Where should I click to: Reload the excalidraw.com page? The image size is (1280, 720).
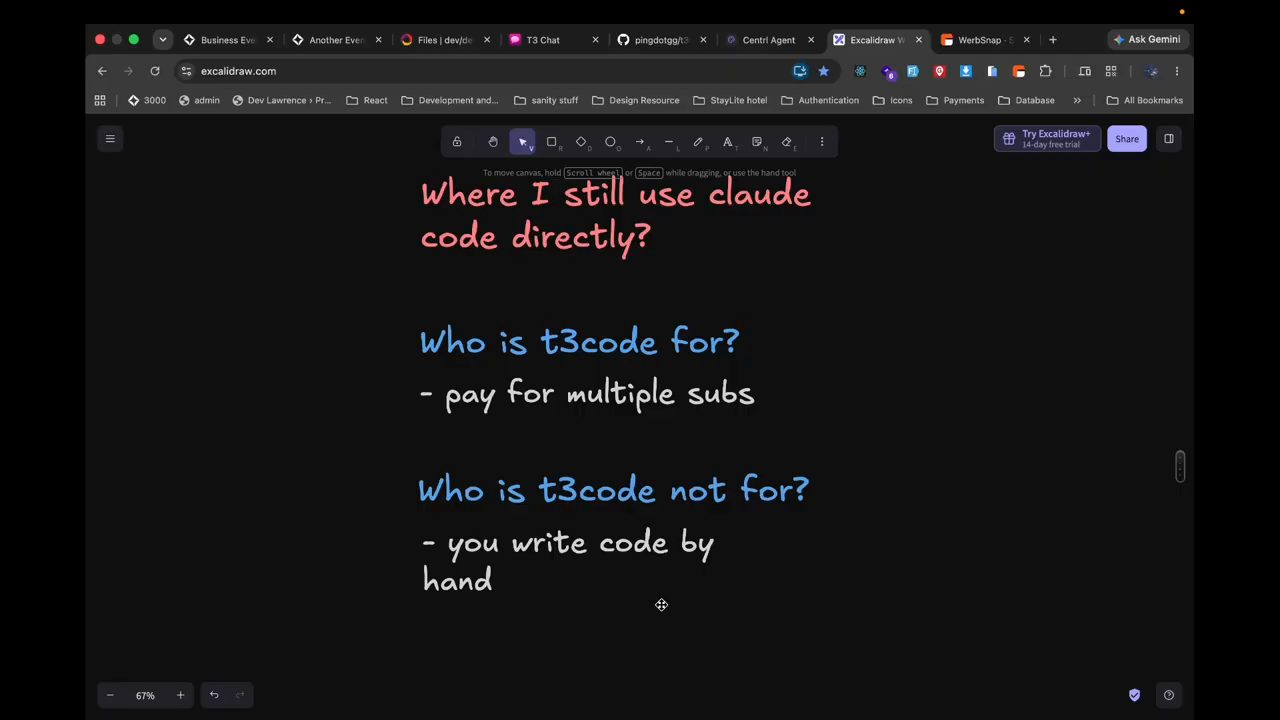point(155,71)
